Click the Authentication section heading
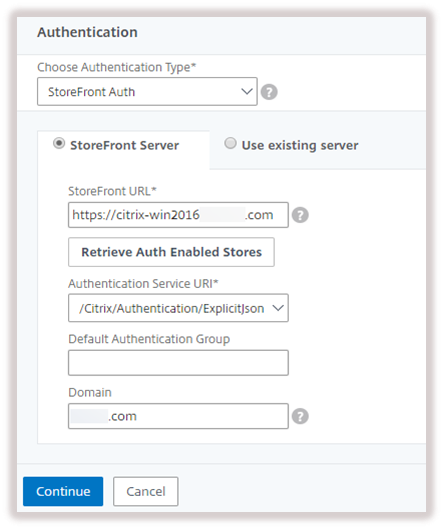This screenshot has height=529, width=443. pos(87,32)
